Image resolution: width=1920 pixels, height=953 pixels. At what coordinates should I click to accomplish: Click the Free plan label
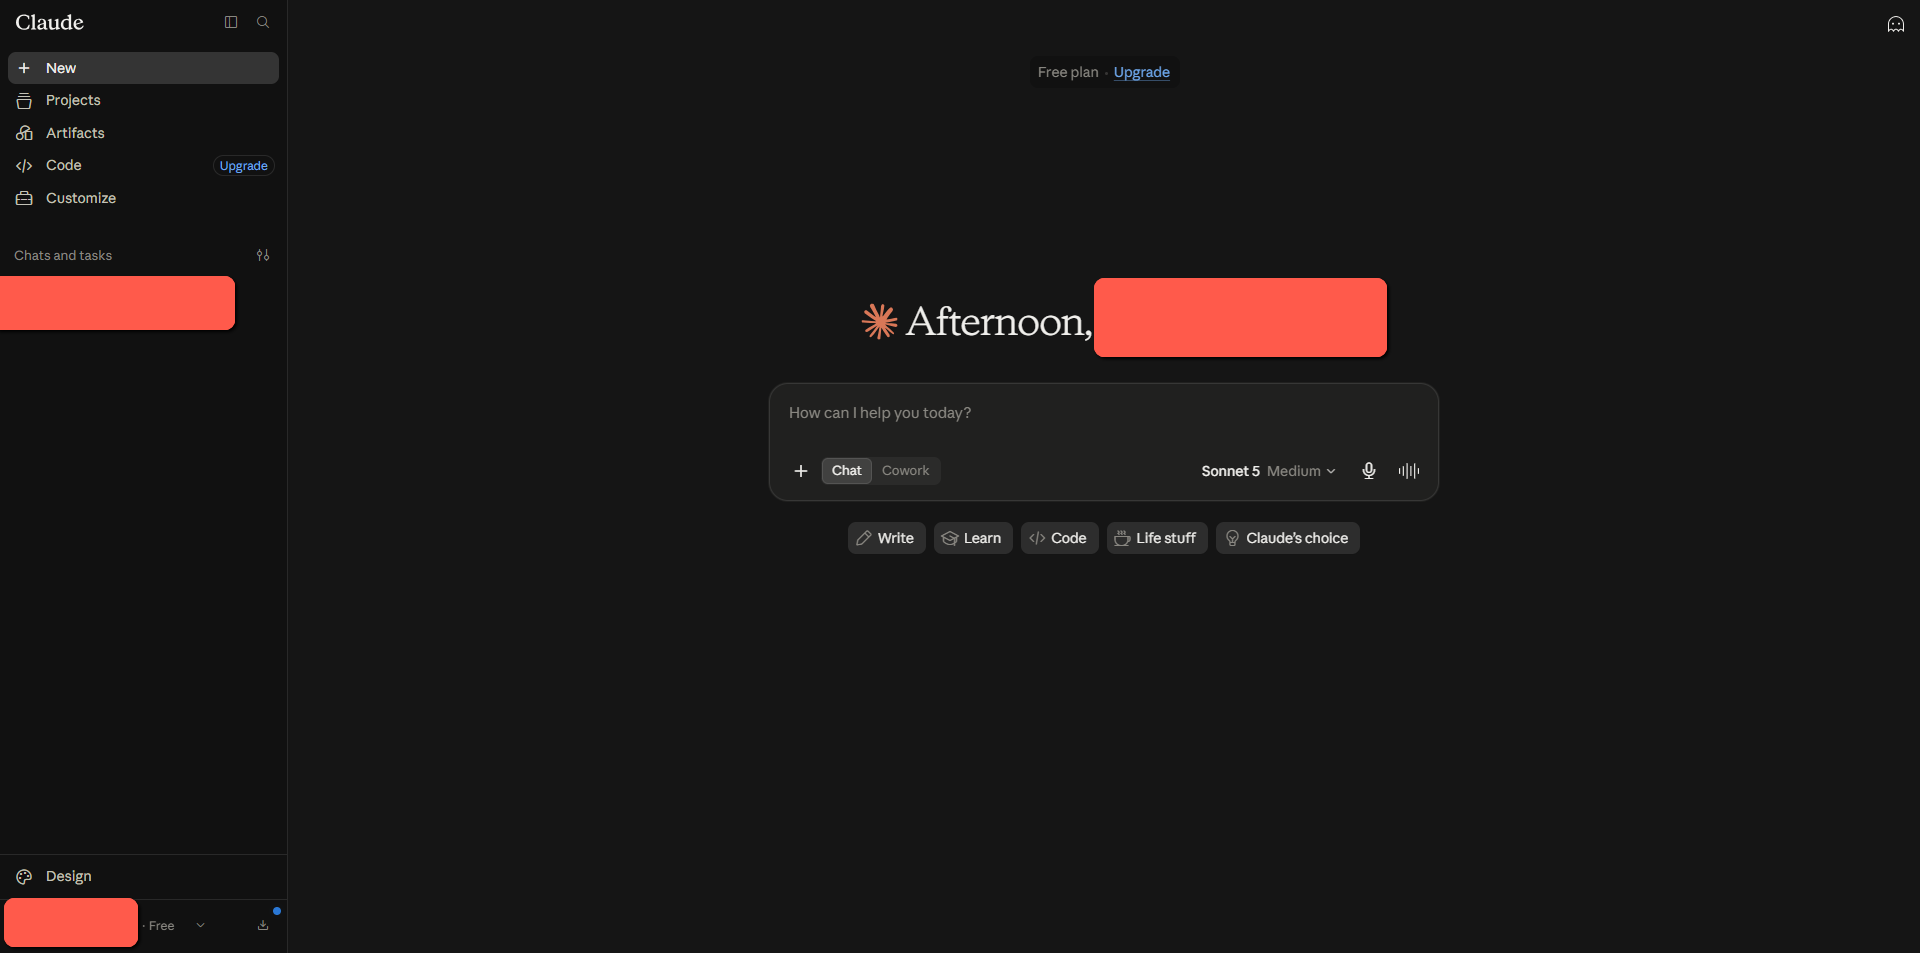point(1068,72)
